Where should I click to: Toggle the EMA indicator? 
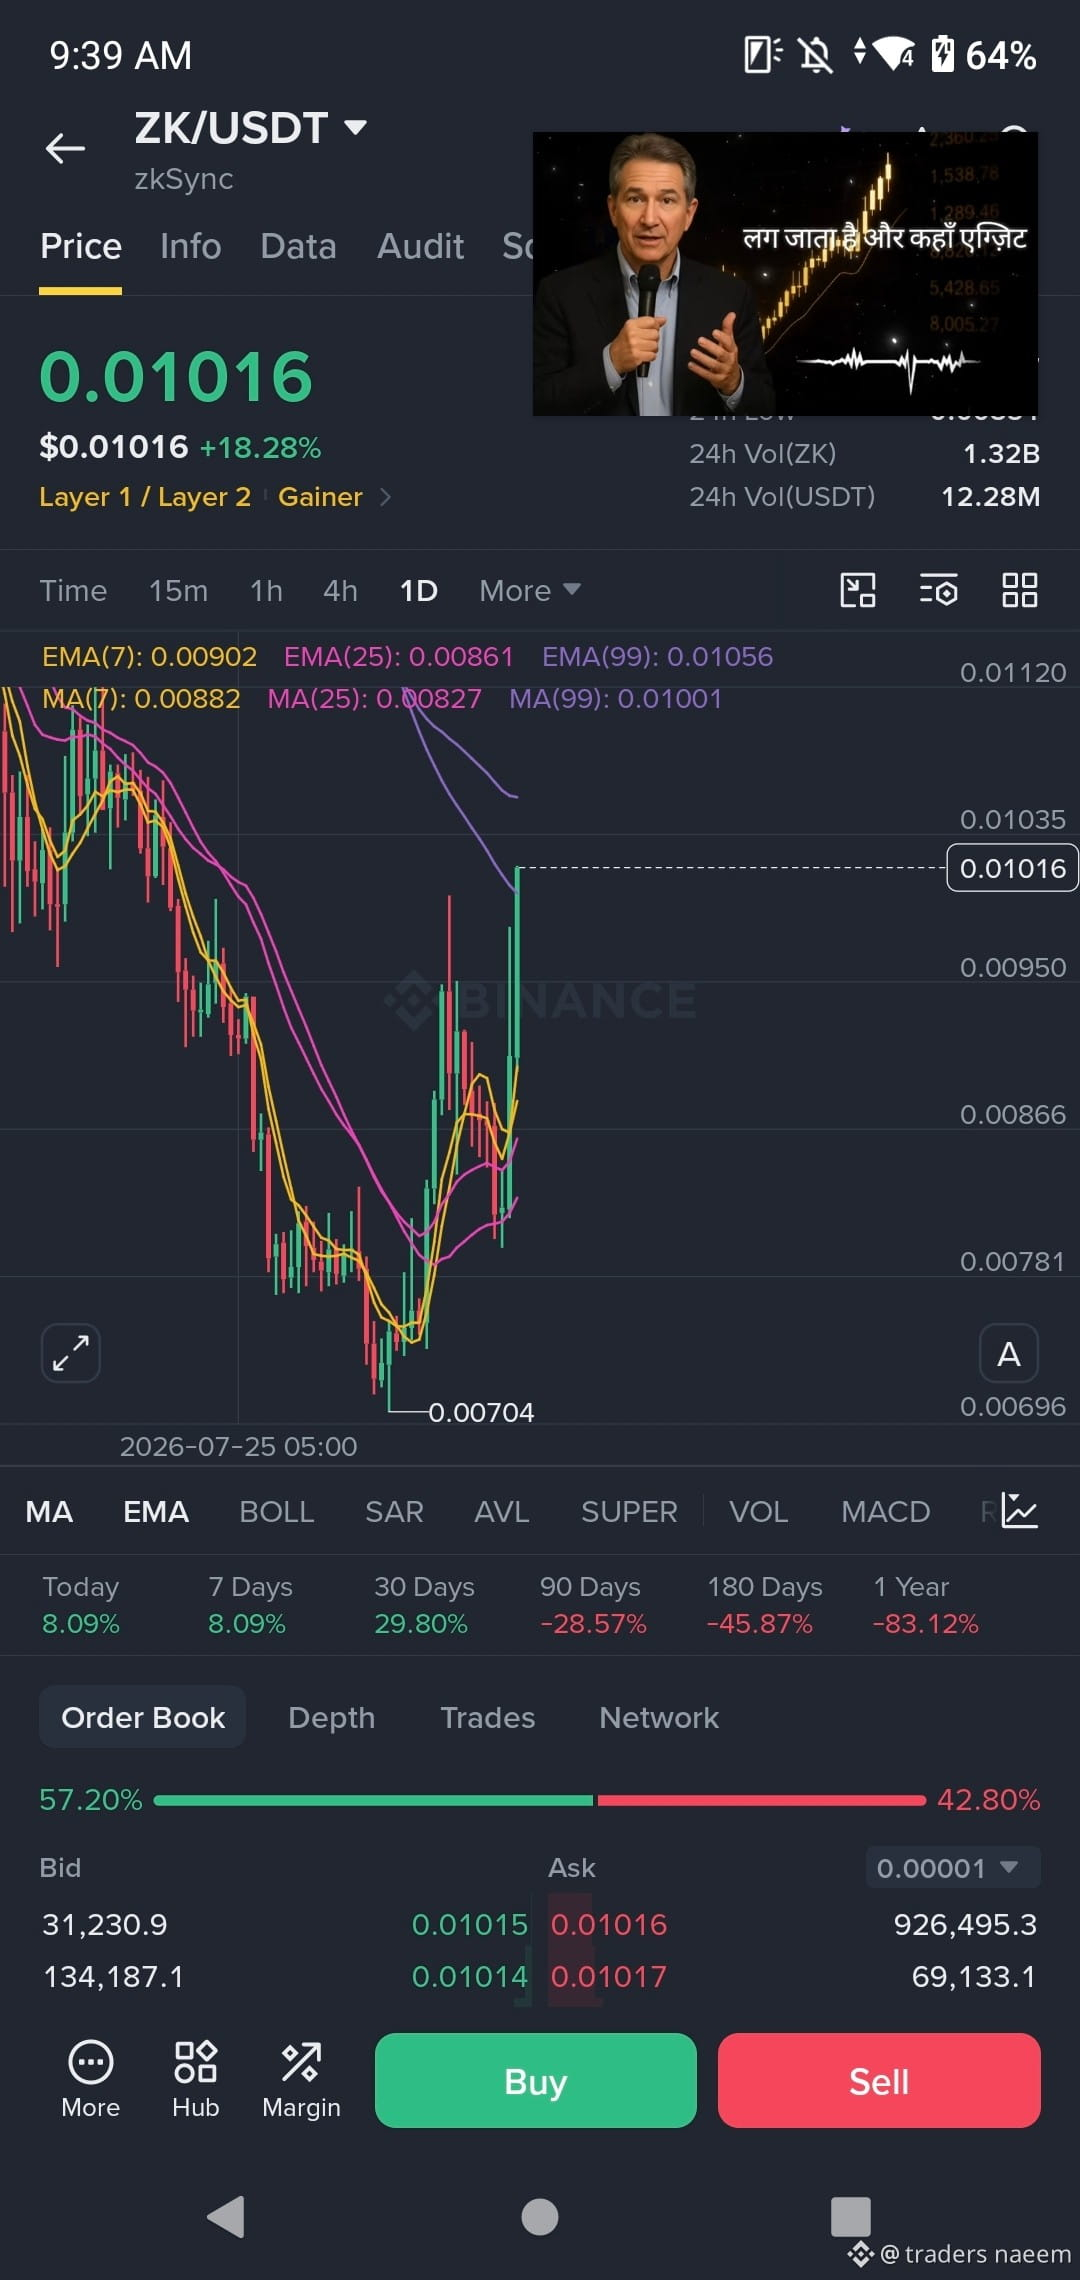[x=156, y=1511]
